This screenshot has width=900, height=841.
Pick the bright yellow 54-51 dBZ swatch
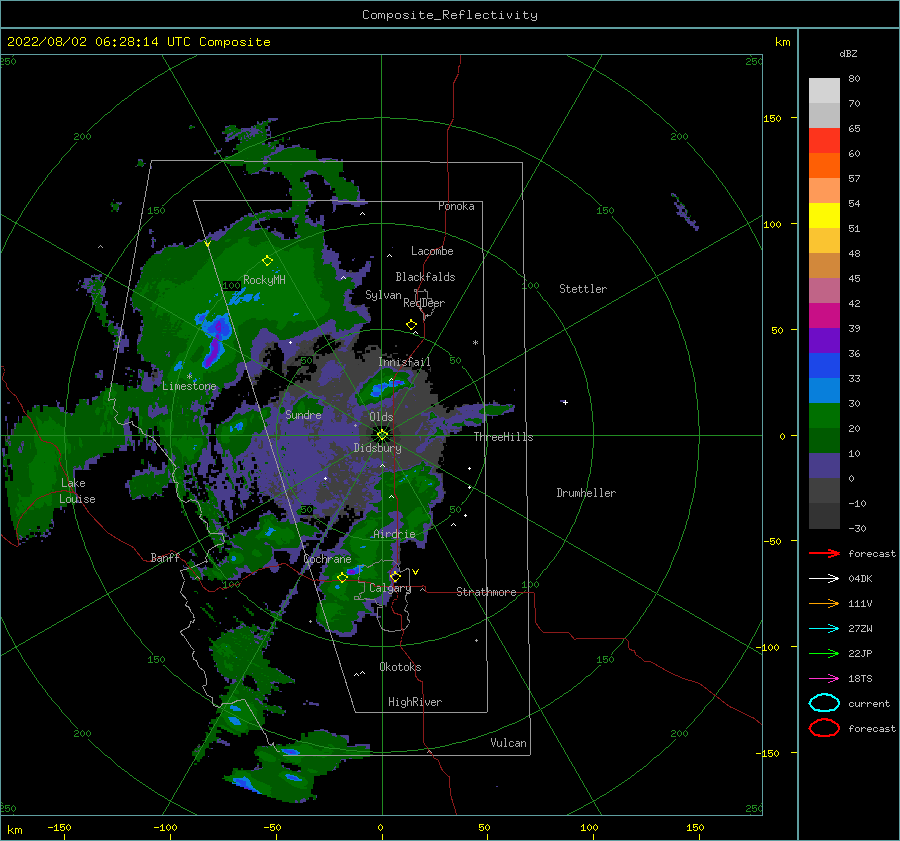(824, 215)
